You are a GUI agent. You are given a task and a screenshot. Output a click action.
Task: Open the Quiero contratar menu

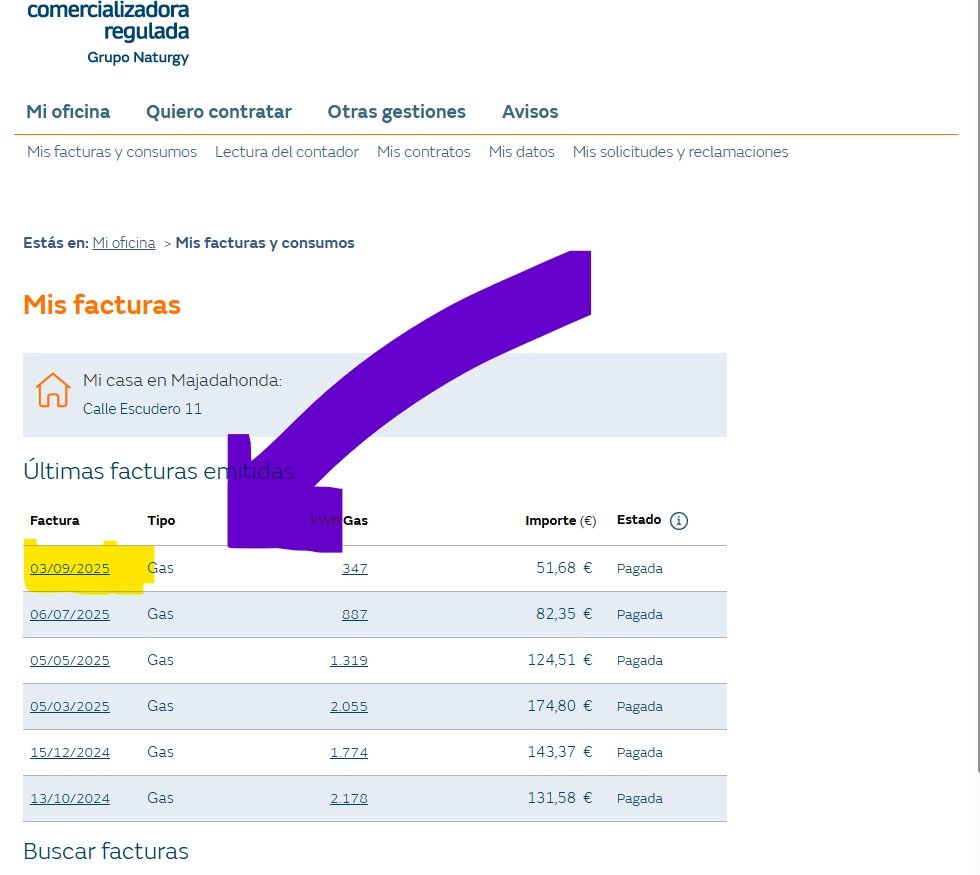pyautogui.click(x=219, y=112)
